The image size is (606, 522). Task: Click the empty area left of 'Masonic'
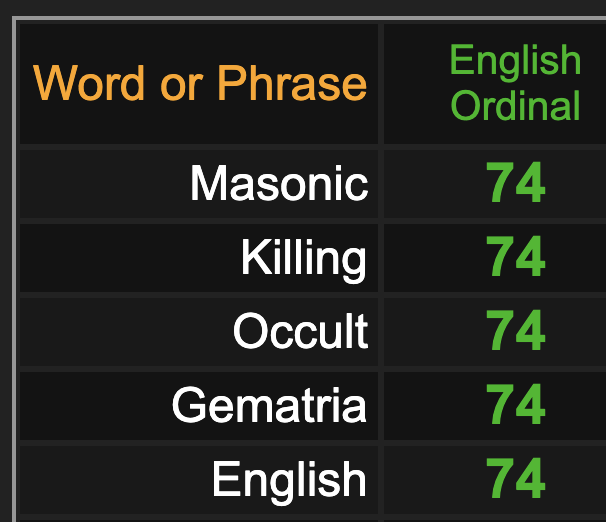pos(102,184)
